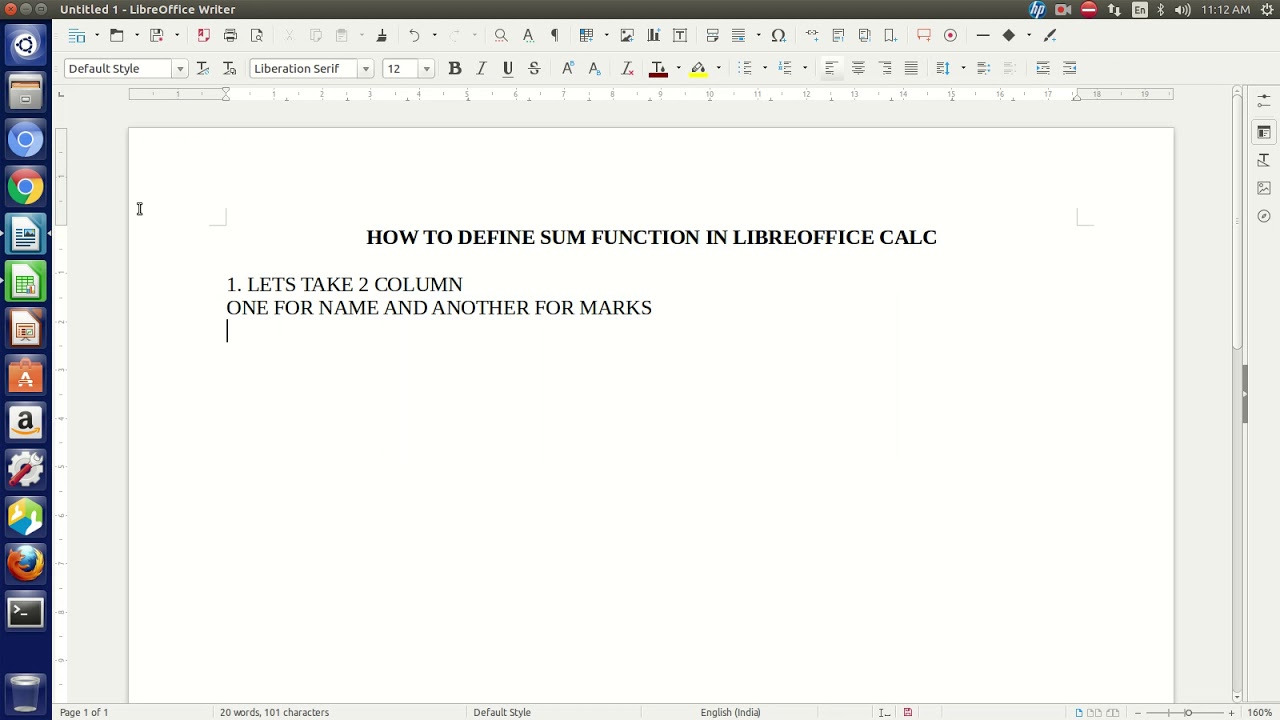Zoom in with the plus button
1280x720 pixels.
1231,712
